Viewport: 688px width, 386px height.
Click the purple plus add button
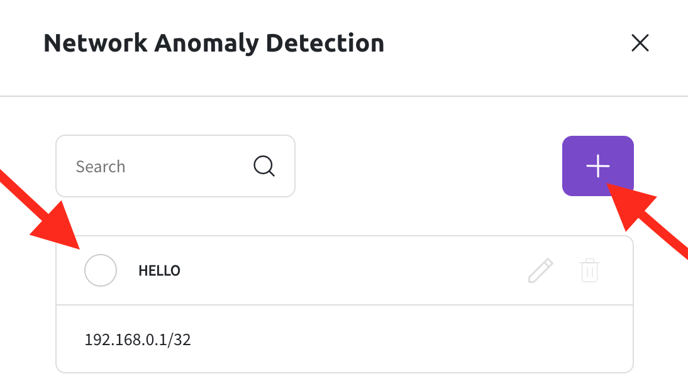tap(598, 166)
